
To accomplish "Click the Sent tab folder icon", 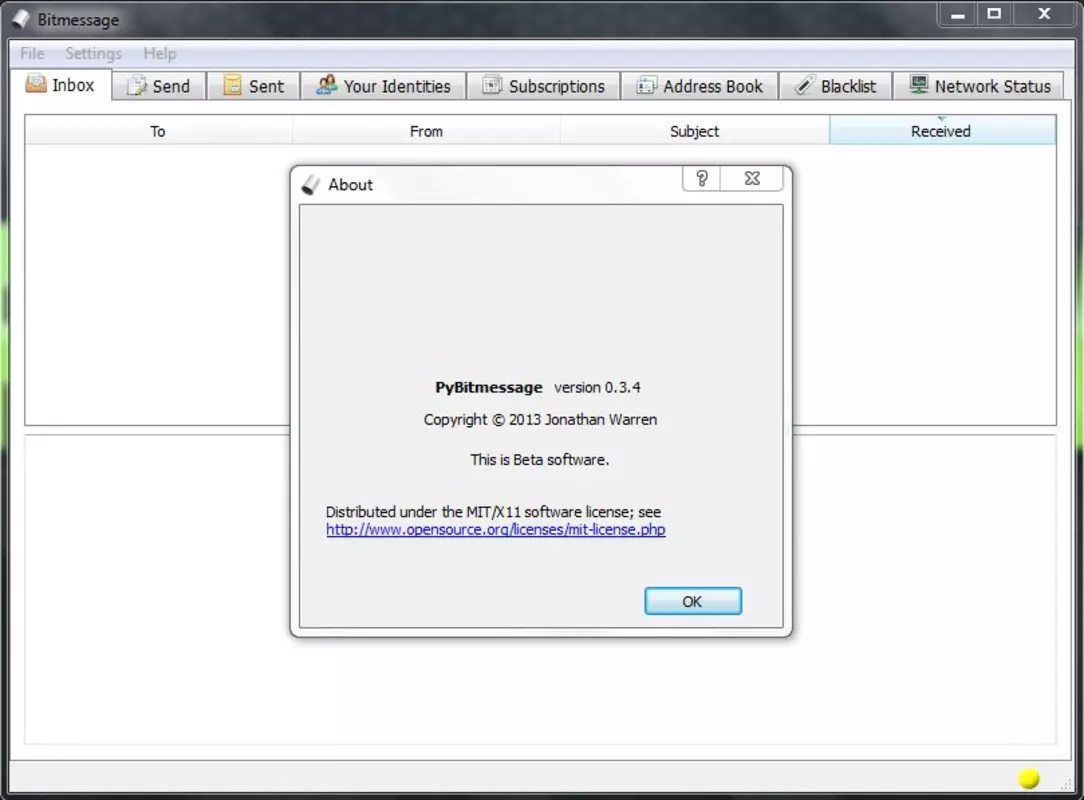I will tap(232, 85).
